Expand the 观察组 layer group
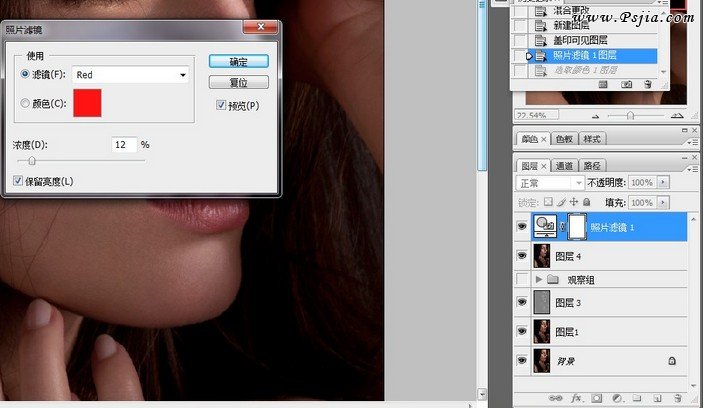Screen dimensions: 704x408 [x=541, y=280]
